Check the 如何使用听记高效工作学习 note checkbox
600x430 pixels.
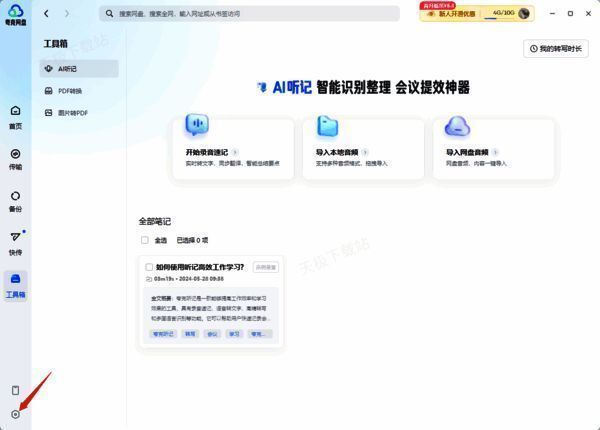[x=149, y=267]
